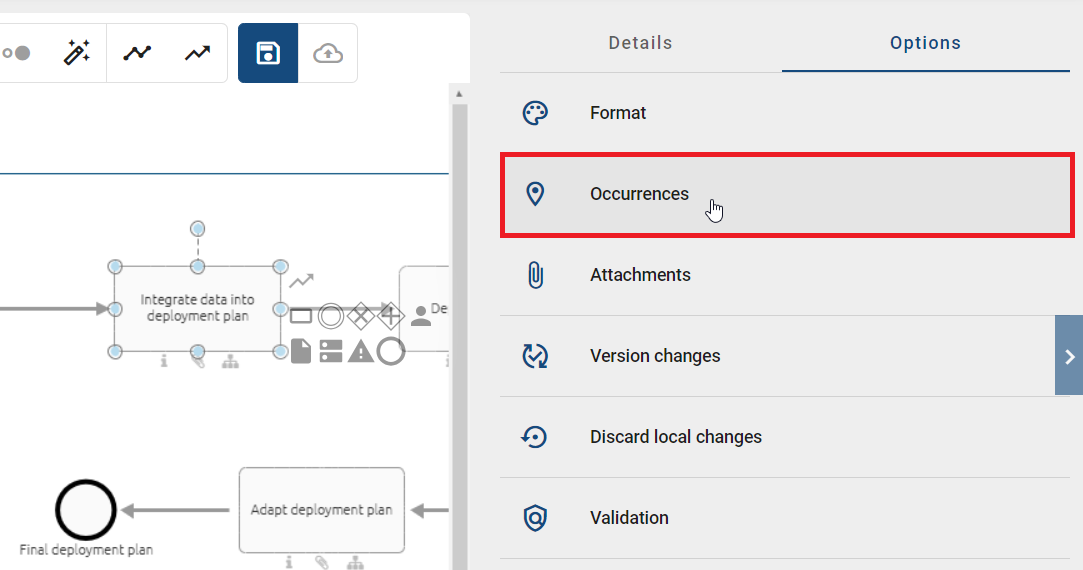1083x570 pixels.
Task: Click info icon under 'Adapt deployment plan'
Action: tap(289, 563)
